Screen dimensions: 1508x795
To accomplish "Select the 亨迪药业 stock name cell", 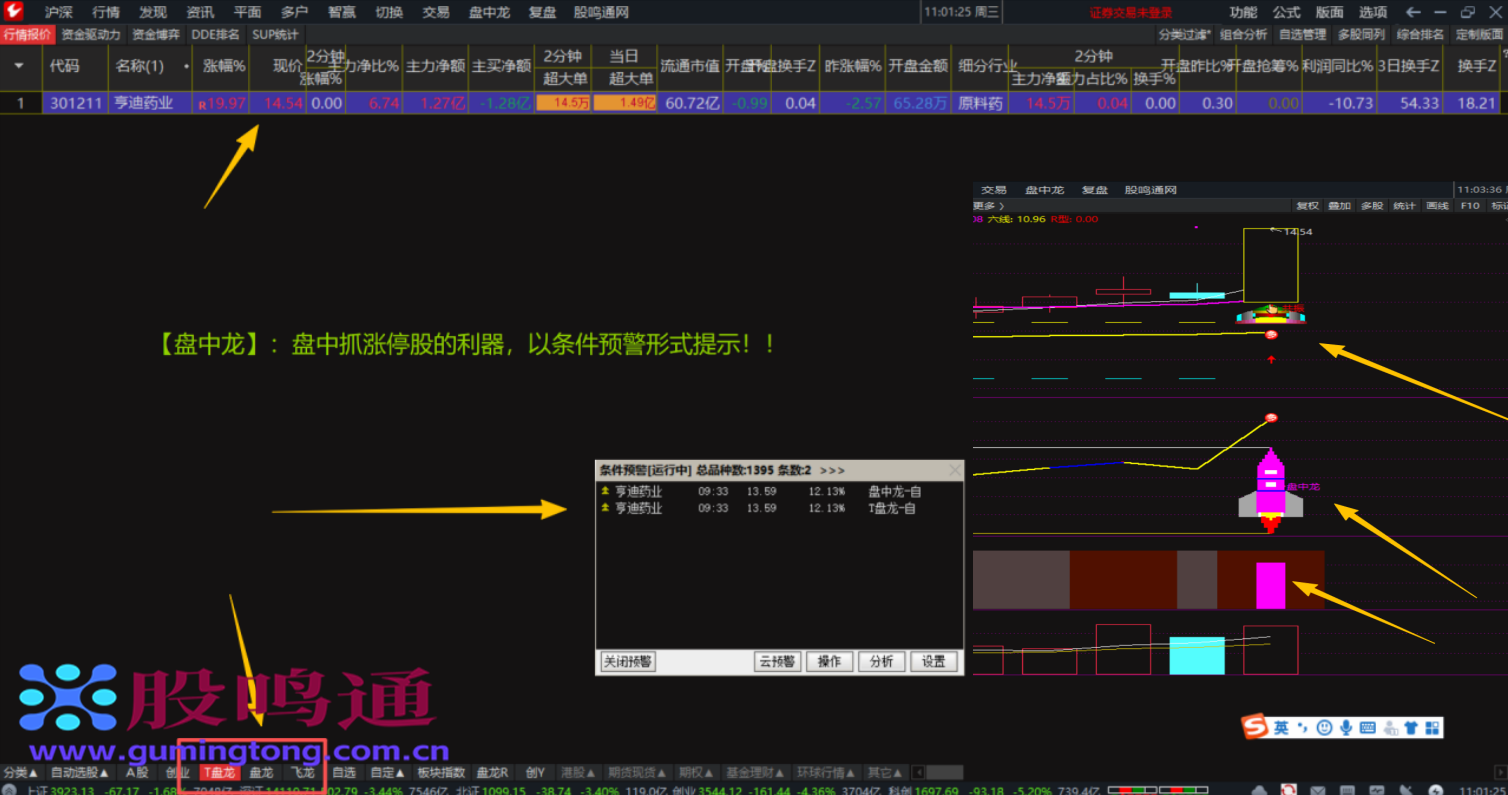I will click(144, 103).
